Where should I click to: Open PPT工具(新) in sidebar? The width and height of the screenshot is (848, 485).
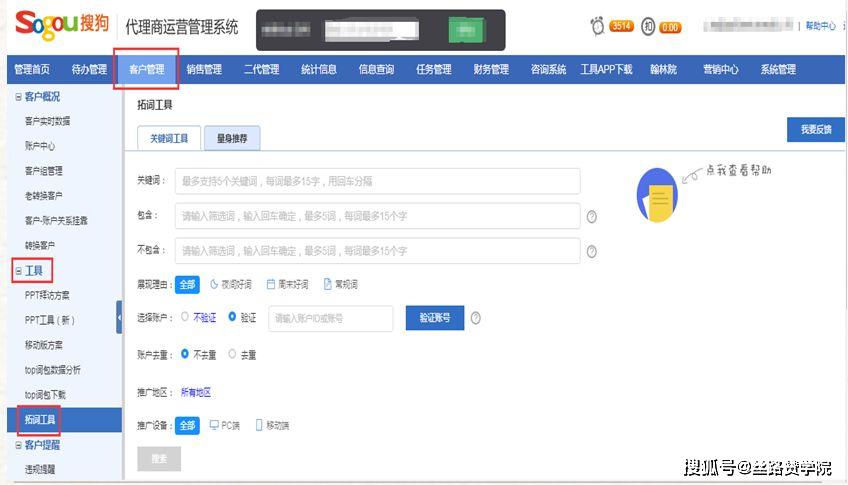click(50, 320)
